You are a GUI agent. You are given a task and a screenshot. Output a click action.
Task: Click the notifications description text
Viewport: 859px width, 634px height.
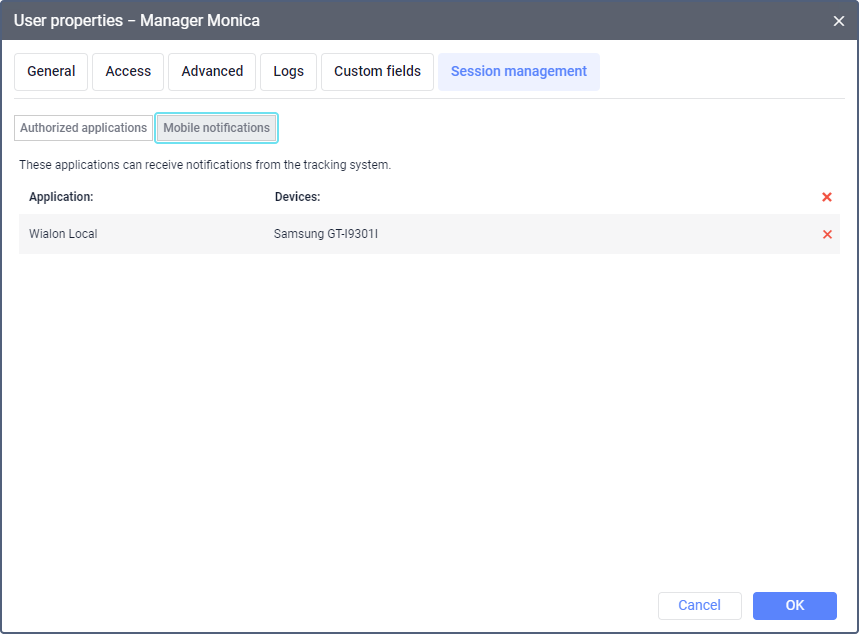click(205, 165)
